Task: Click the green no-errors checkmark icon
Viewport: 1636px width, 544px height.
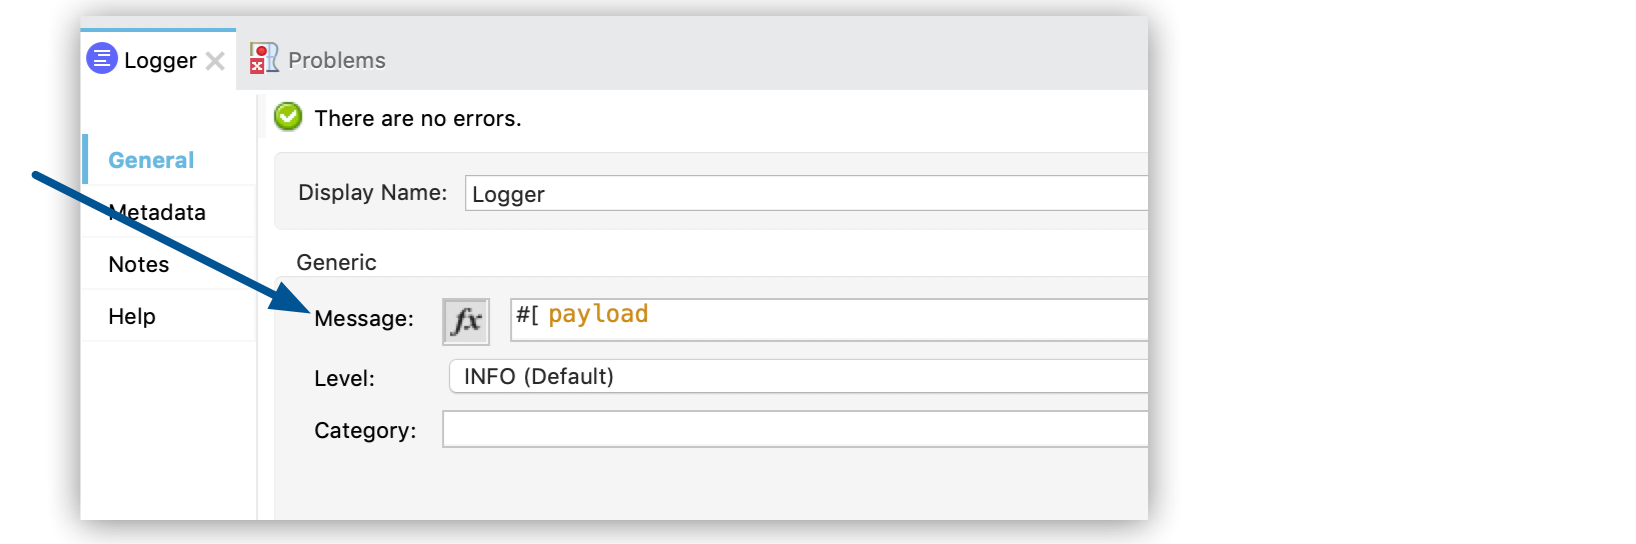Action: 288,117
